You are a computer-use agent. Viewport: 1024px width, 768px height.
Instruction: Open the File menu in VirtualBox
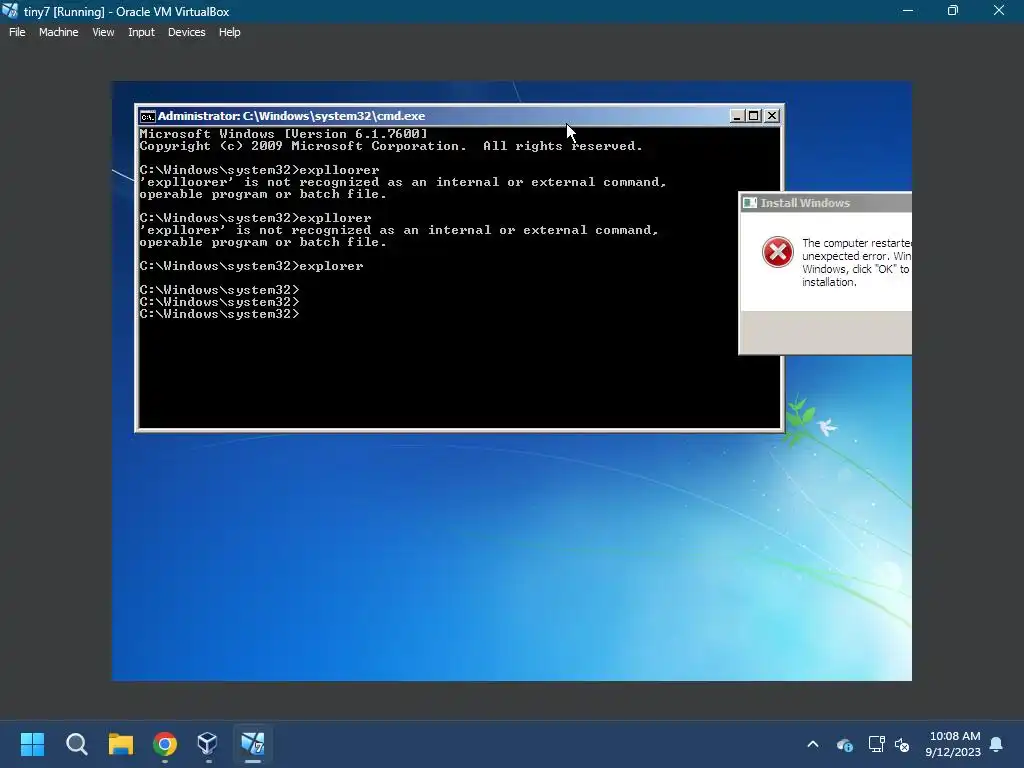(17, 32)
